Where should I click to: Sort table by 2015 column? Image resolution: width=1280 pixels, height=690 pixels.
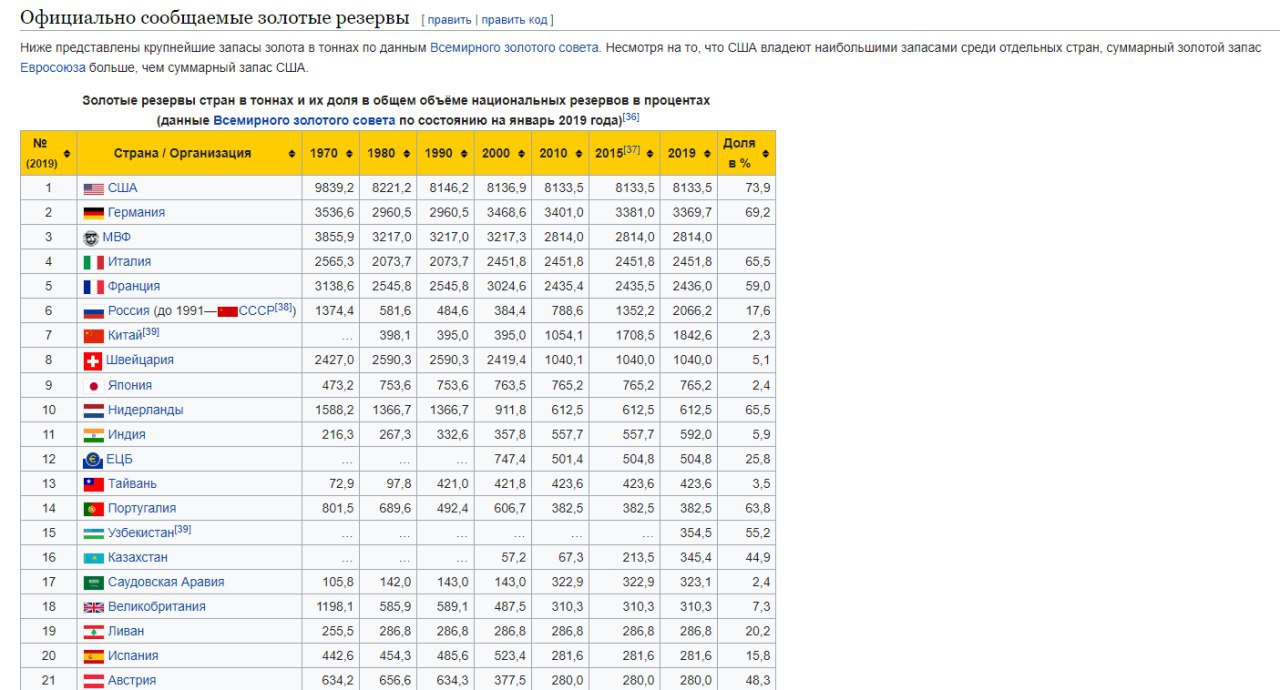click(x=648, y=153)
